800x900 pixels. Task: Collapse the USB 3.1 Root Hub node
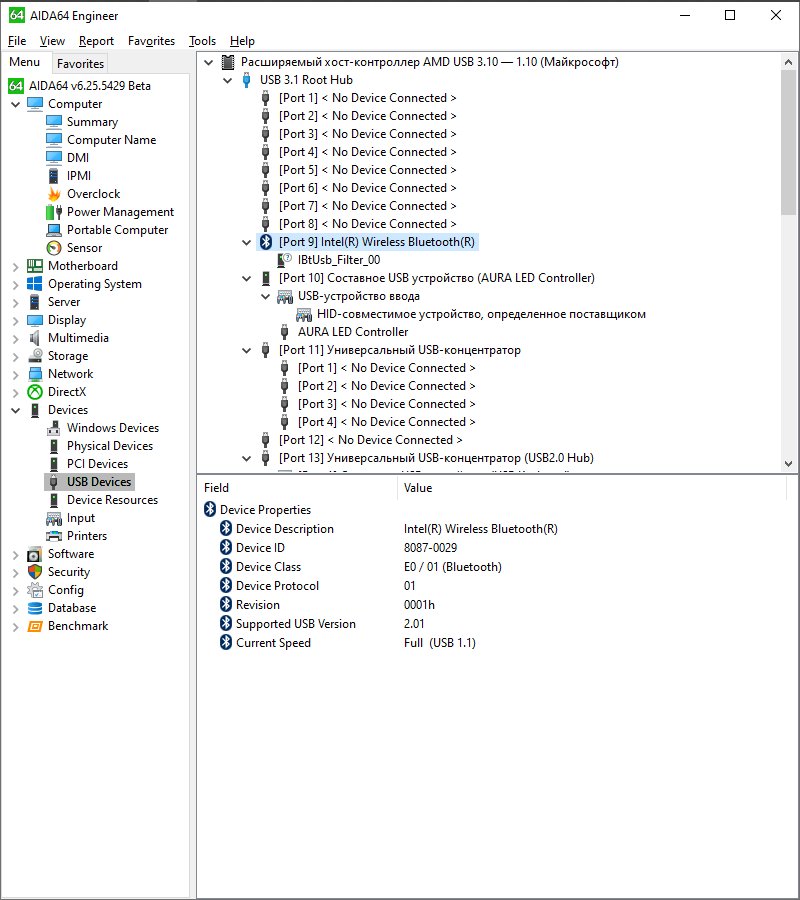[228, 80]
